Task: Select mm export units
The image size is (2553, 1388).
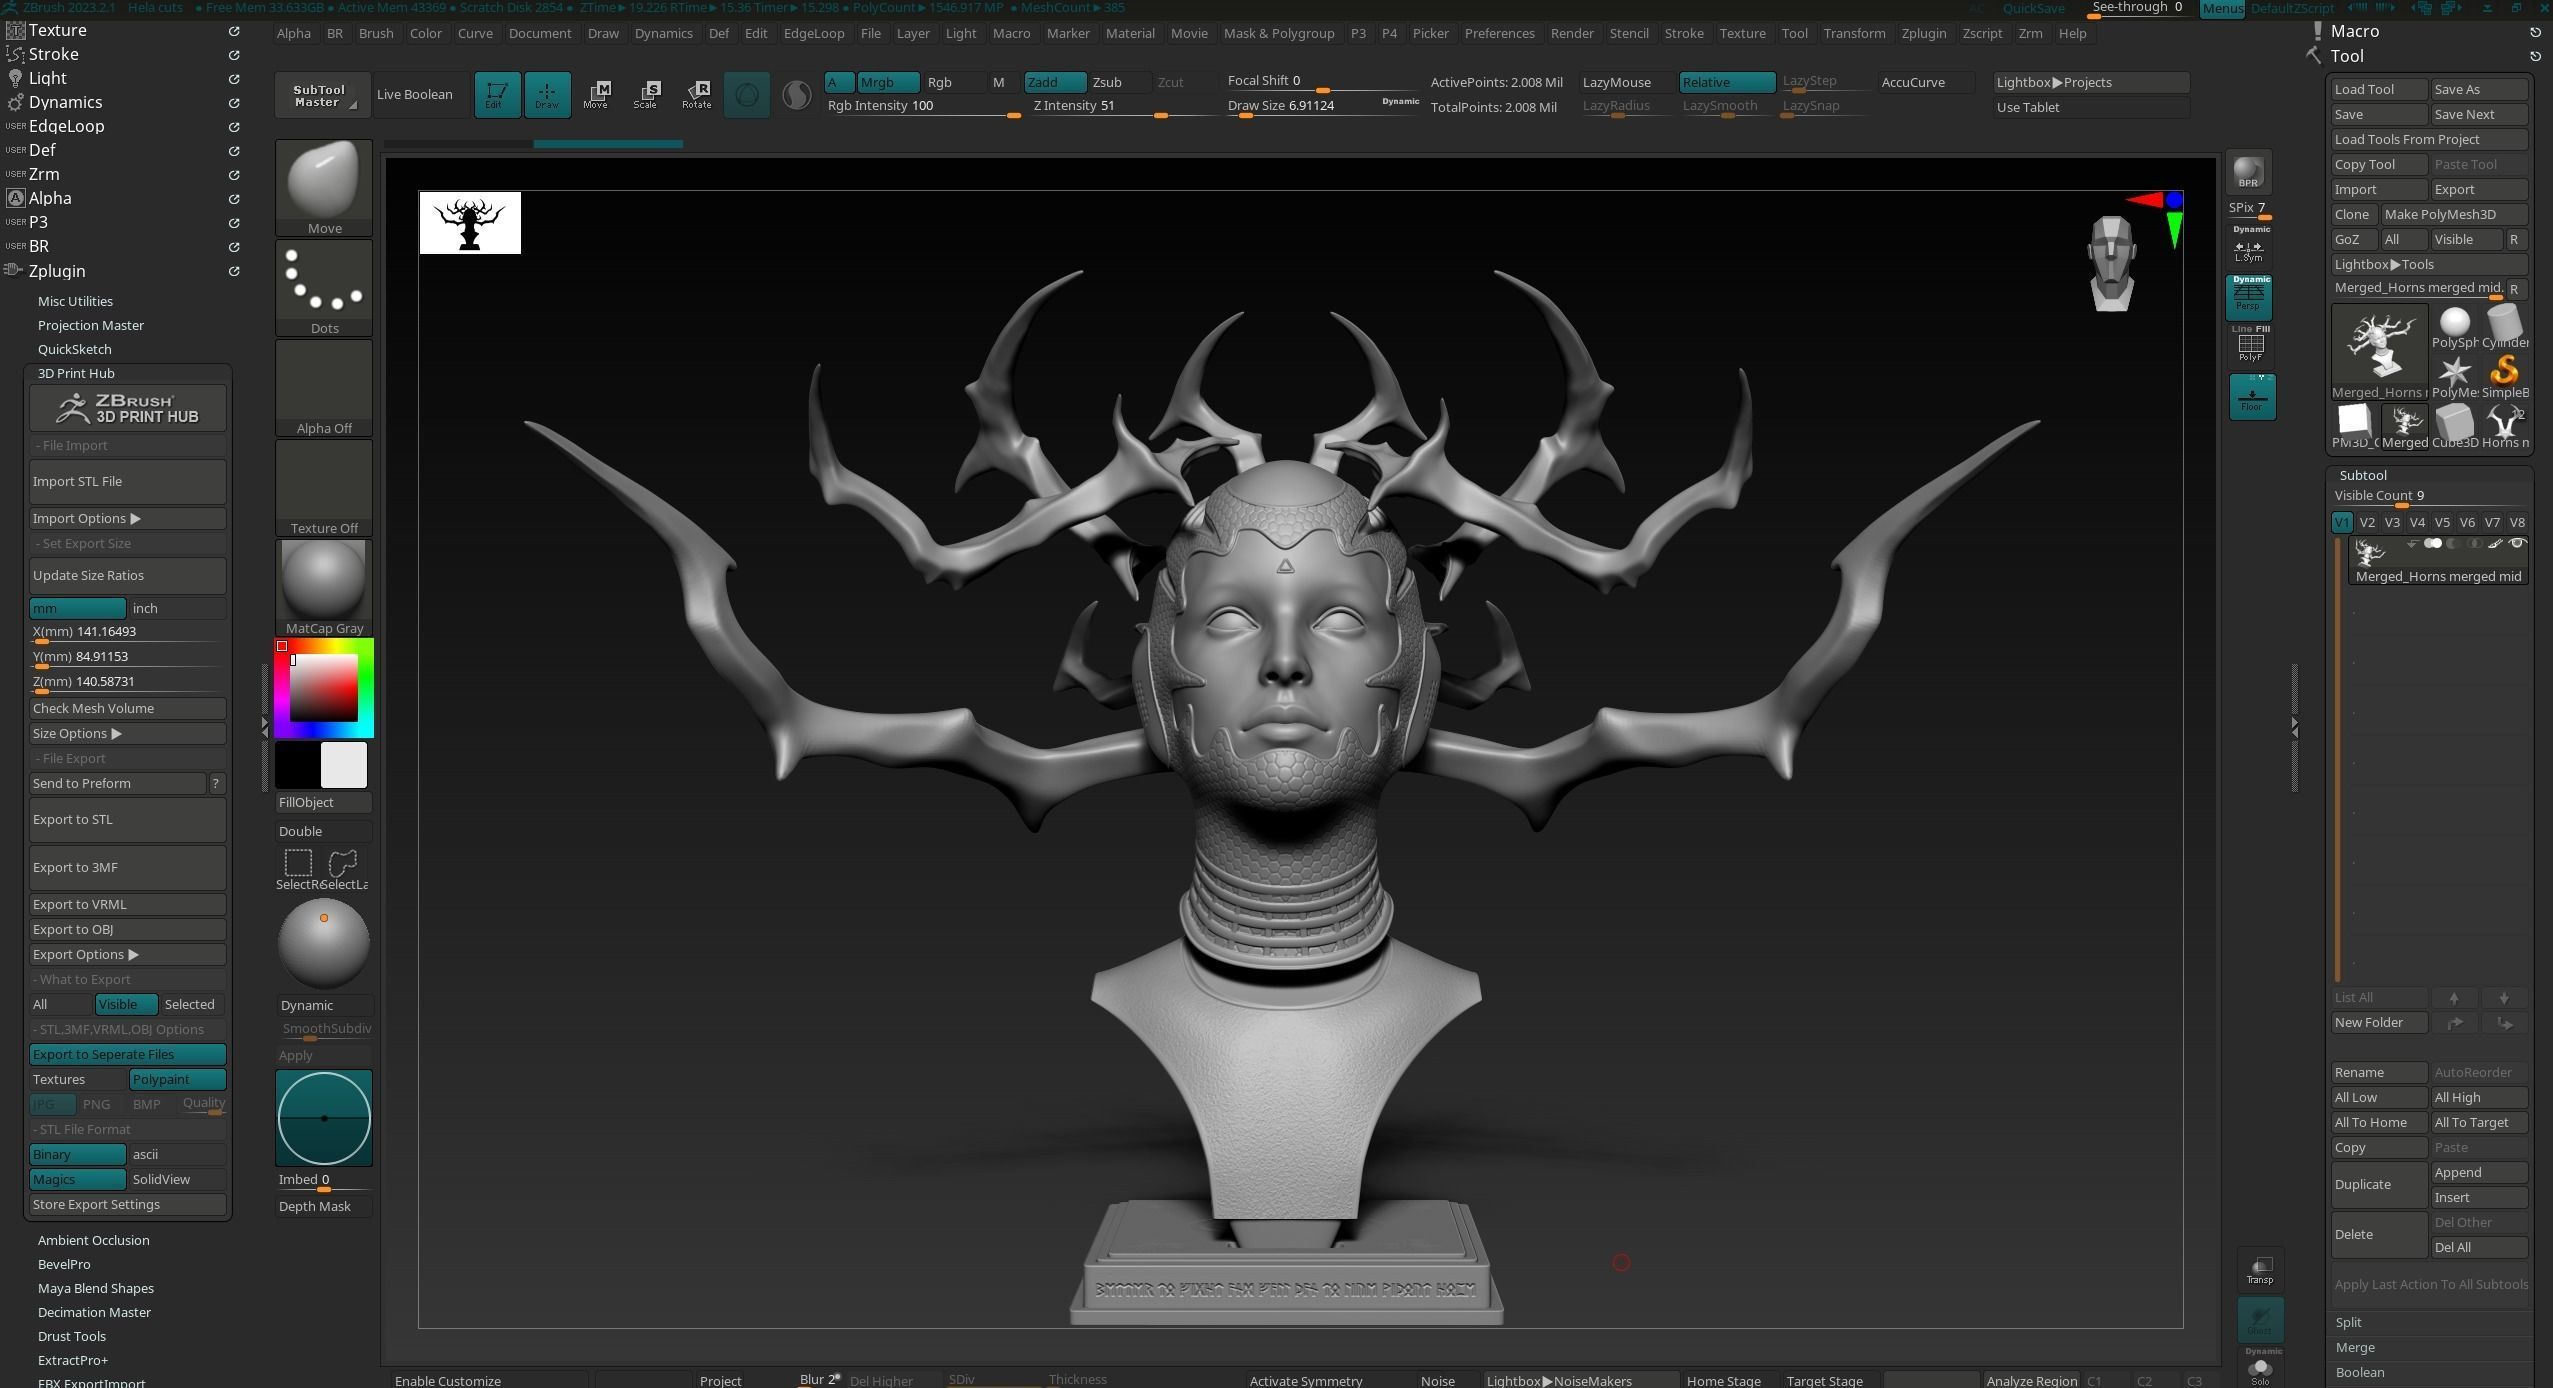Action: point(78,608)
